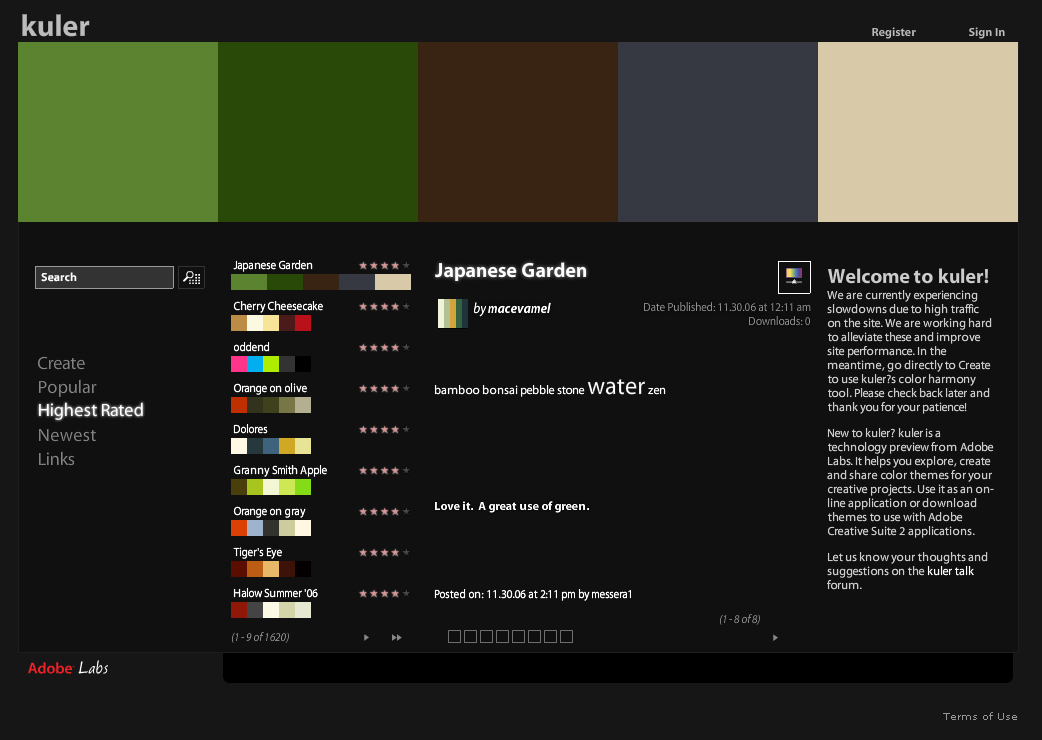This screenshot has width=1042, height=740.
Task: Click the 'bamboo' tag
Action: tap(457, 390)
